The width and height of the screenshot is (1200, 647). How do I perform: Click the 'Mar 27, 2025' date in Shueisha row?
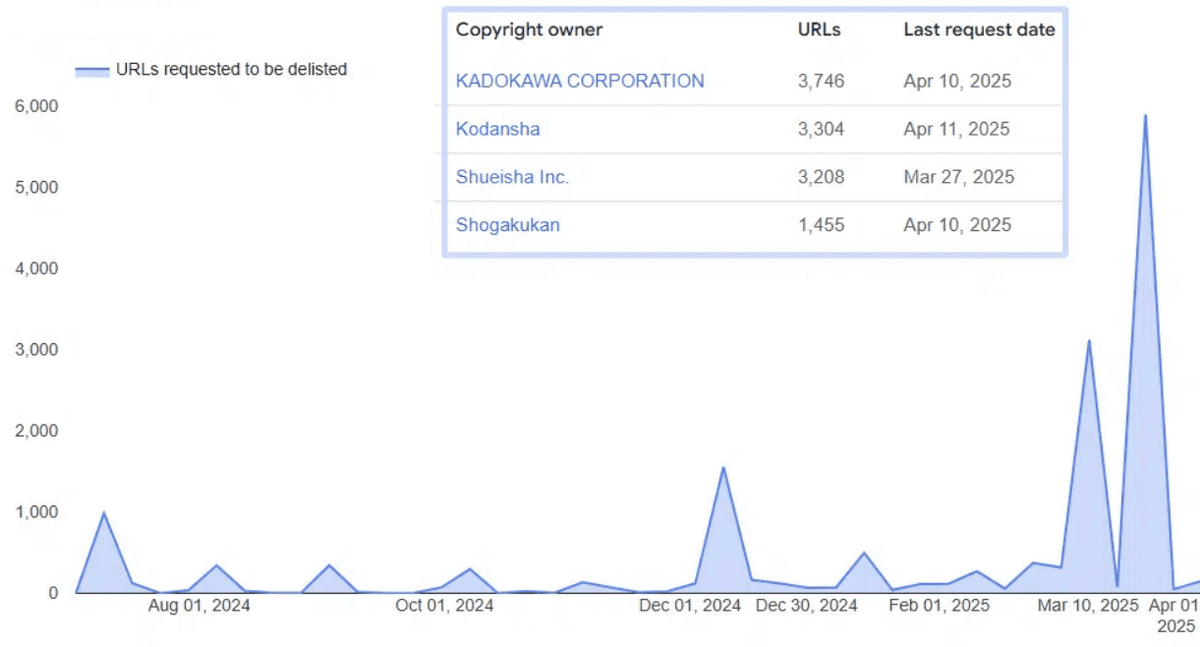click(x=958, y=177)
